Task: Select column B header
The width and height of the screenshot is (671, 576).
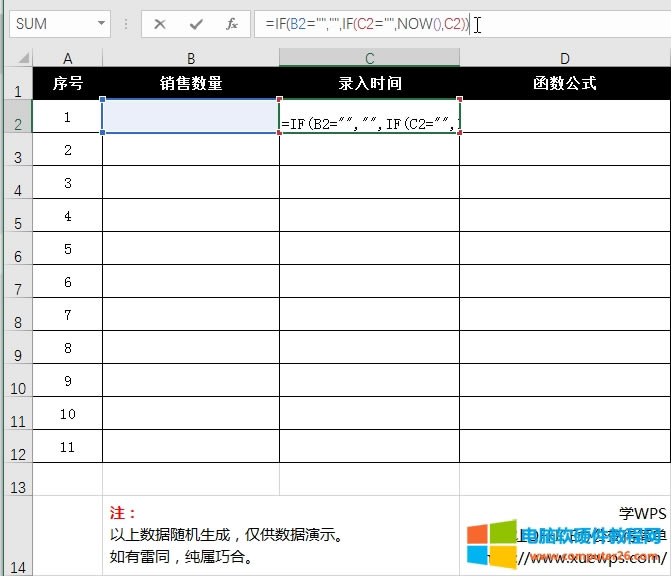Action: click(x=190, y=58)
